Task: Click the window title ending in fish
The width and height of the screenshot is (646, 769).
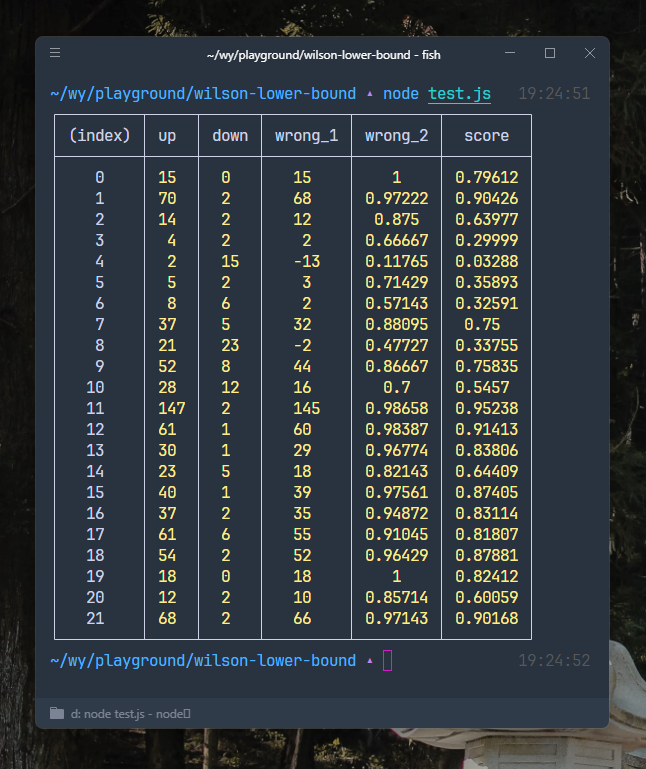Action: (323, 55)
